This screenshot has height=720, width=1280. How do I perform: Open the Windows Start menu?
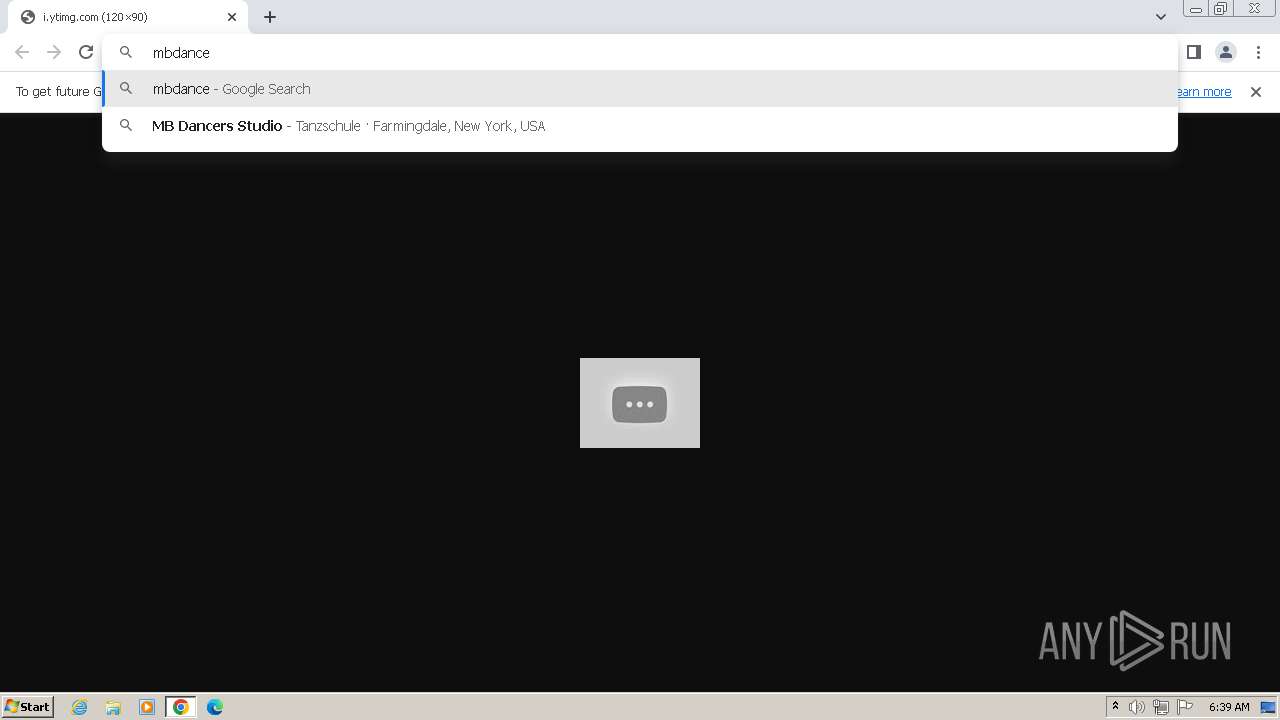[28, 706]
